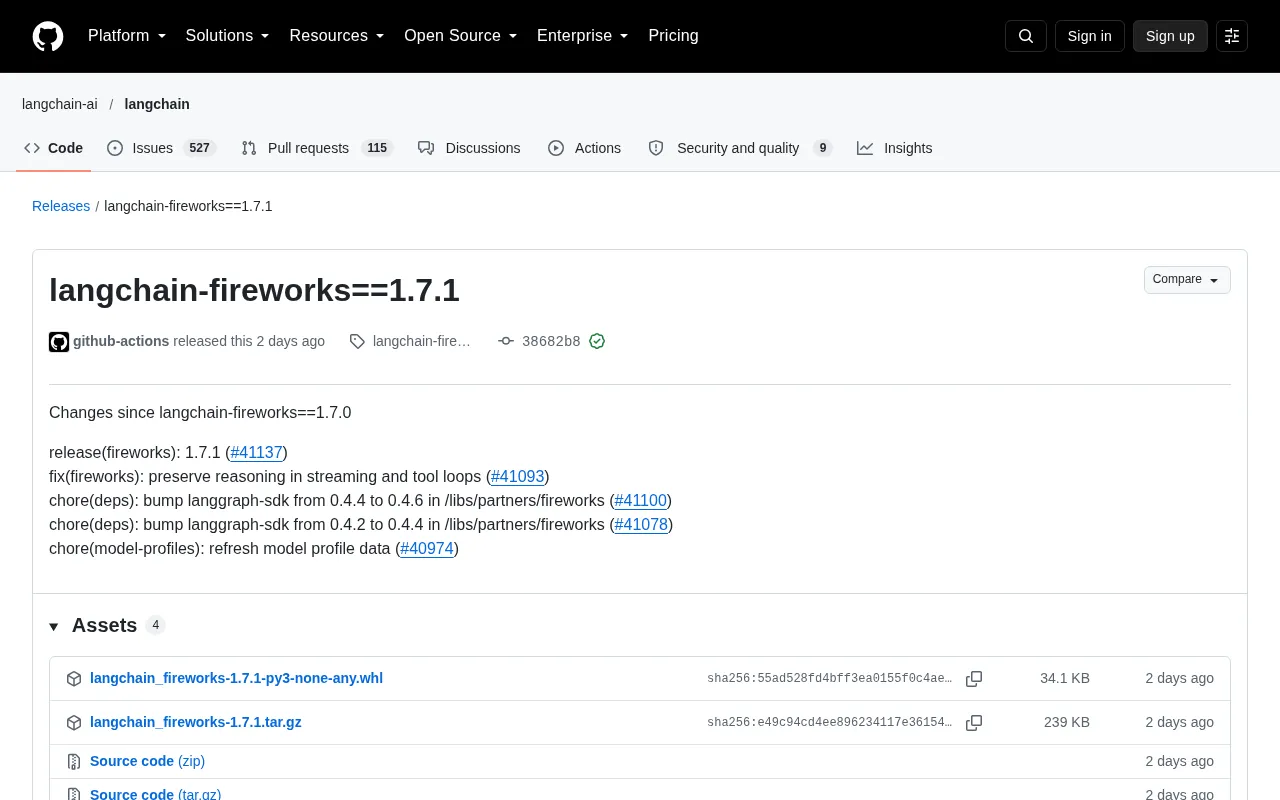Go to langchain-ai organization
1280x800 pixels.
(60, 104)
